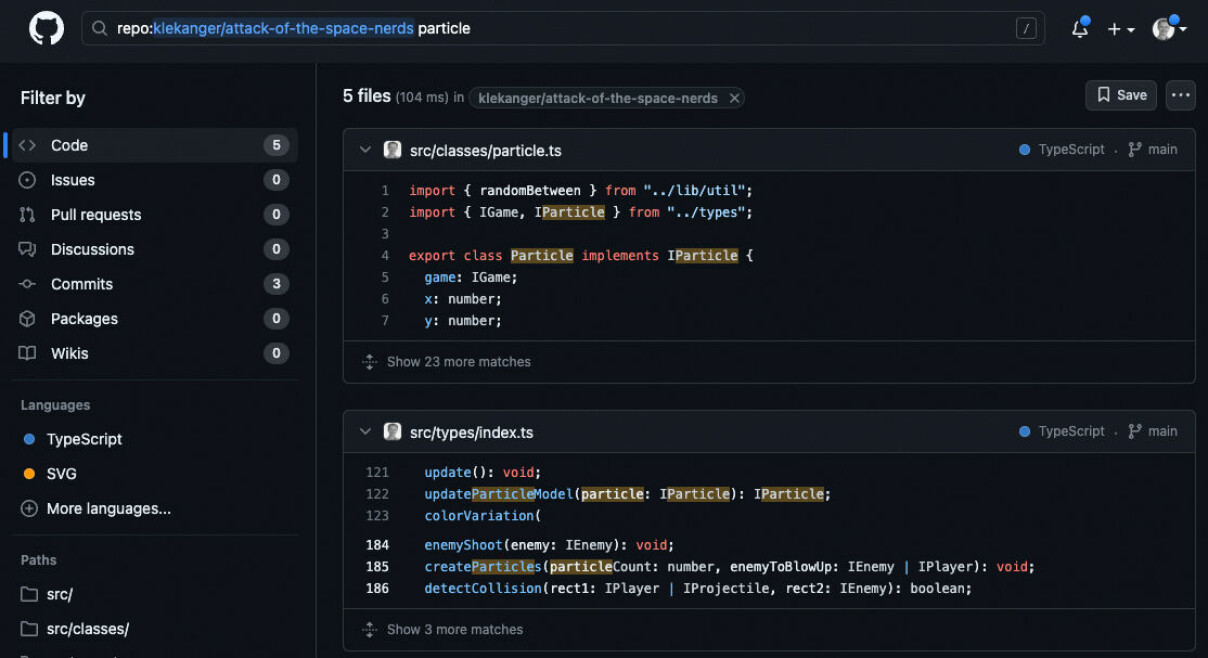The image size is (1208, 658).
Task: Select the Packages filter
Action: 155,319
